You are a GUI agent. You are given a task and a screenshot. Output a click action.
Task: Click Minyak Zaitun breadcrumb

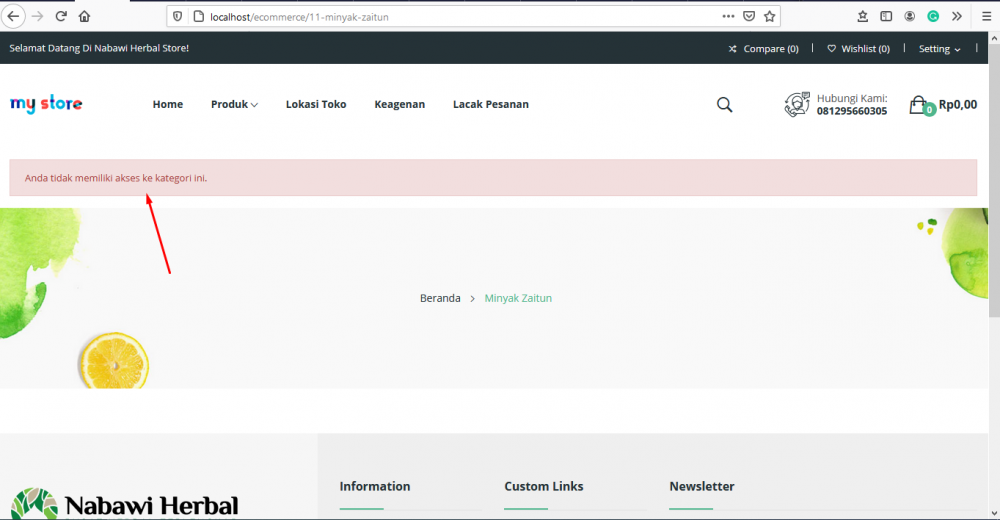click(518, 298)
